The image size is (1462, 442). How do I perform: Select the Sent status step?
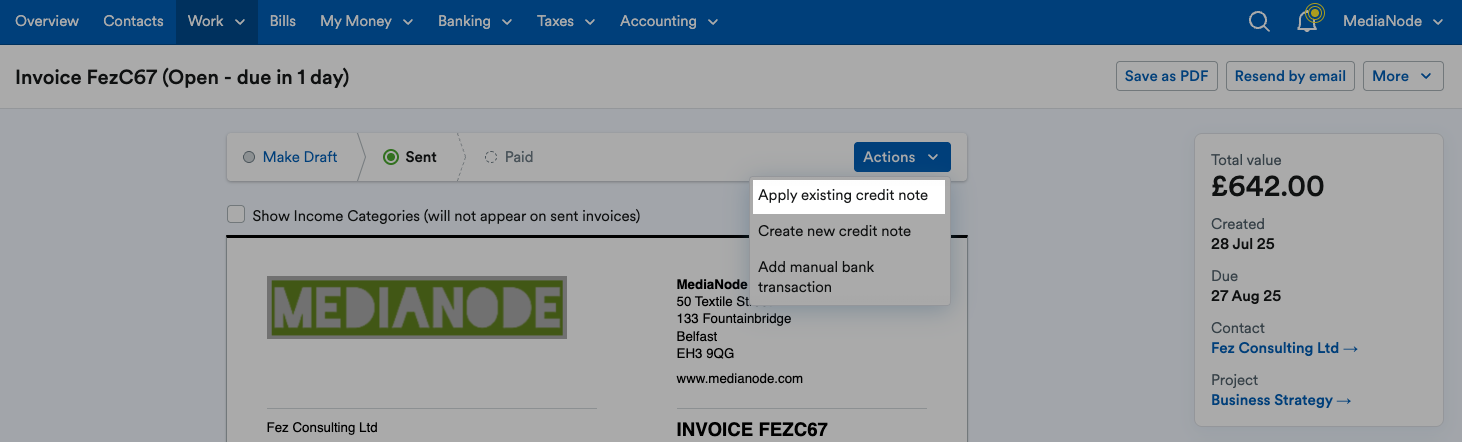(x=410, y=157)
